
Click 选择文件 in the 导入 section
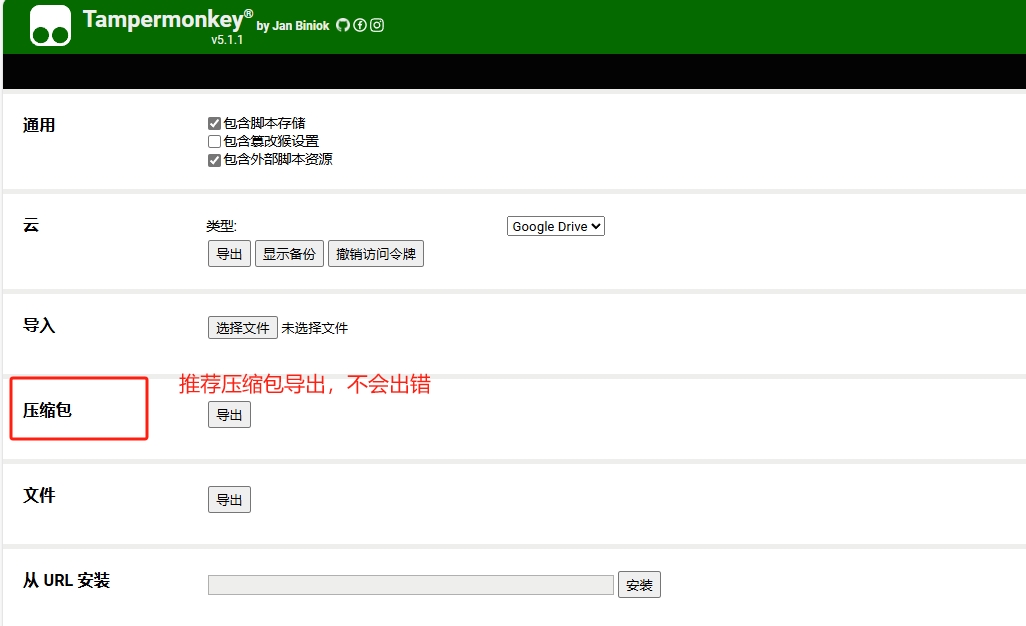(x=244, y=327)
